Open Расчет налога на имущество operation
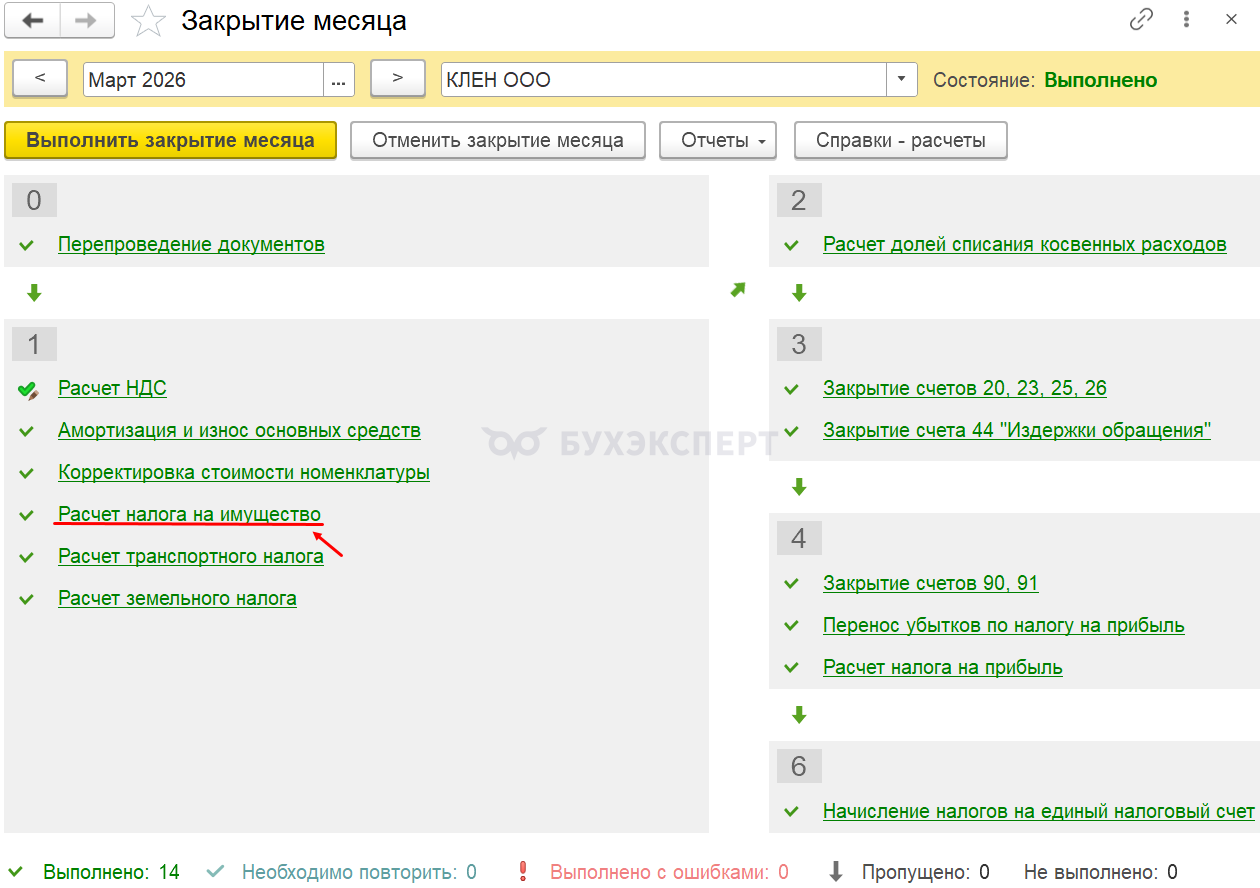Screen dimensions: 1260x888 pyautogui.click(x=190, y=514)
